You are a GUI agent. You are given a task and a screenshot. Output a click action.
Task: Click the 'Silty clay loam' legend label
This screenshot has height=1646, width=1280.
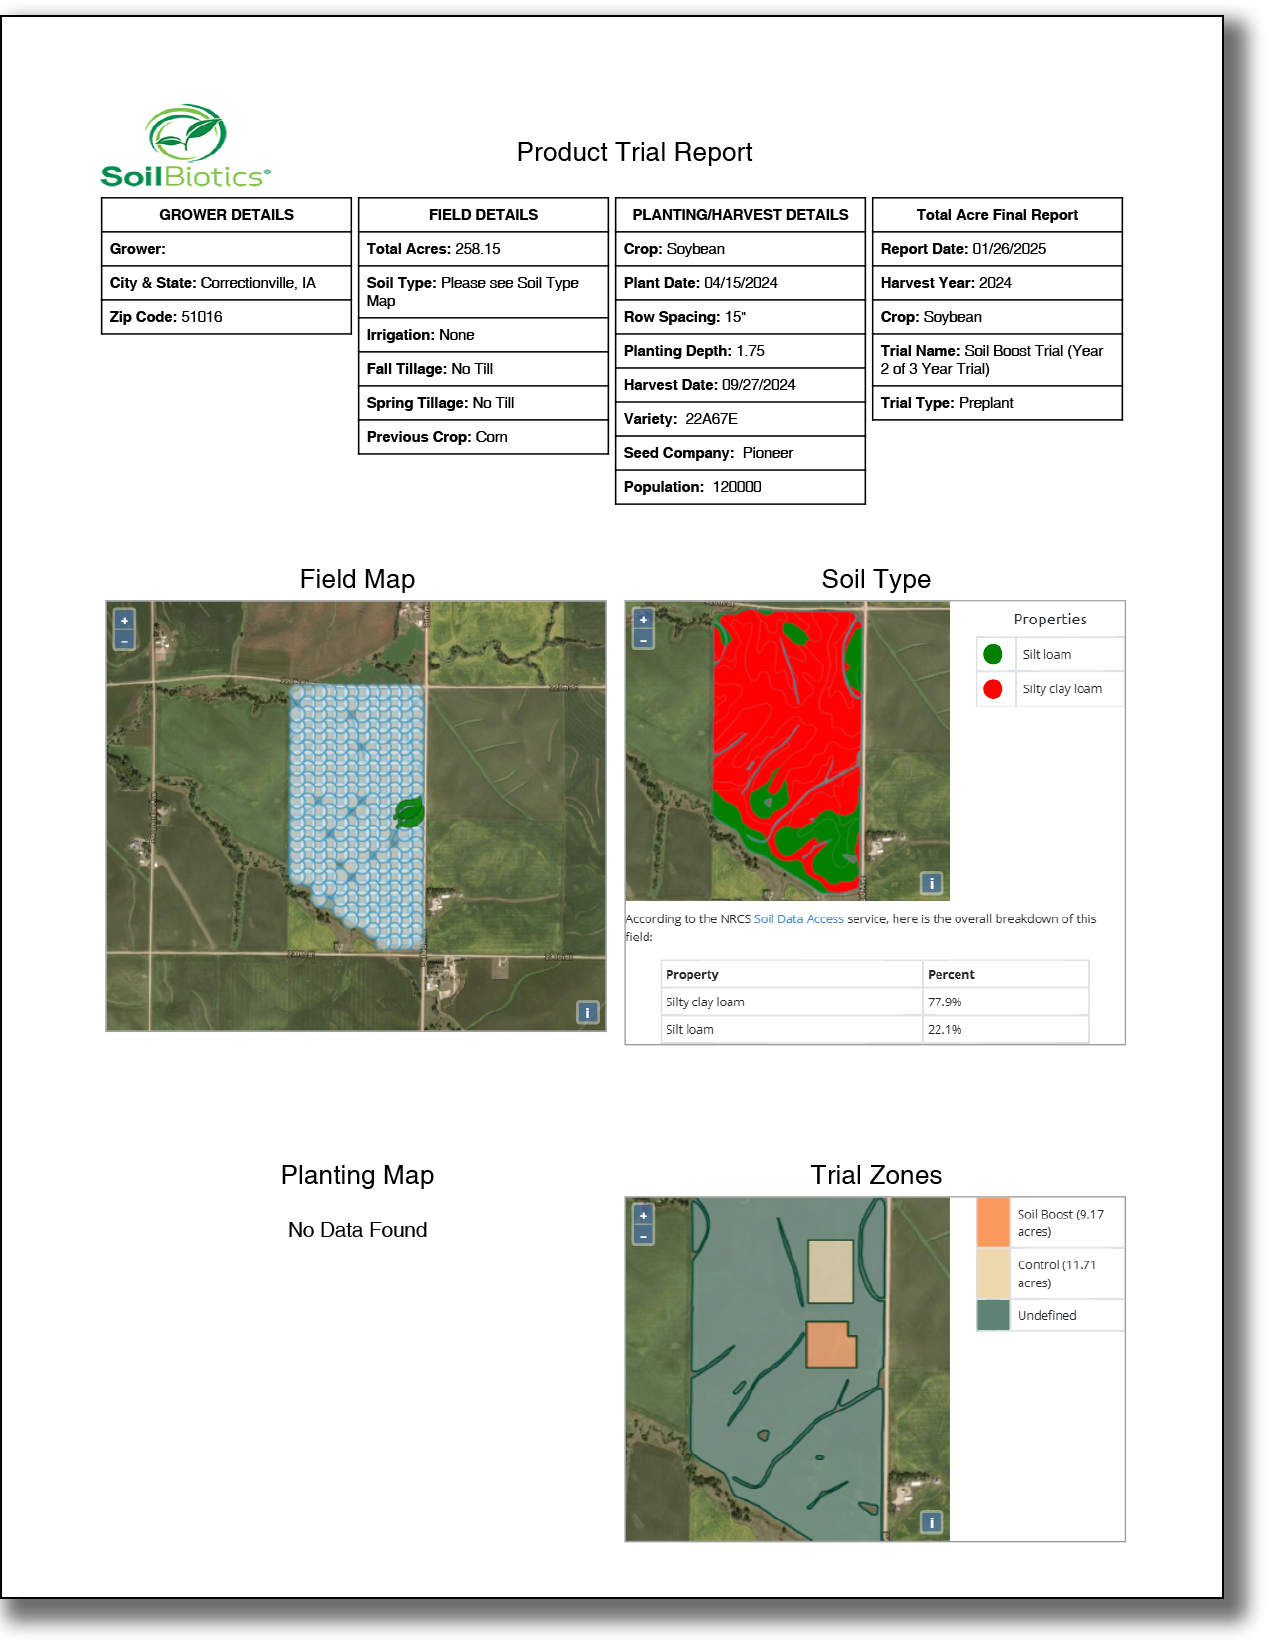pos(1062,688)
